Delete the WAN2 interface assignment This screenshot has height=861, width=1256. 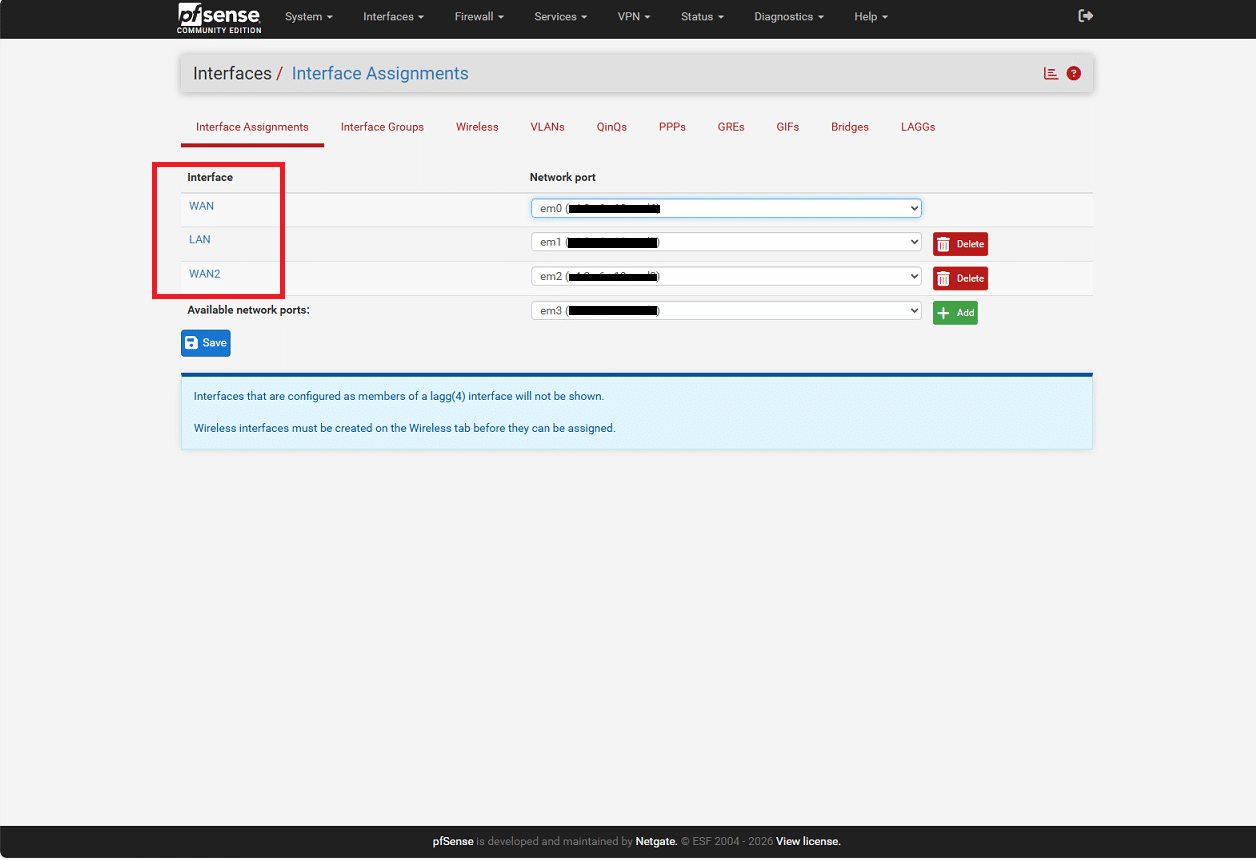(960, 278)
